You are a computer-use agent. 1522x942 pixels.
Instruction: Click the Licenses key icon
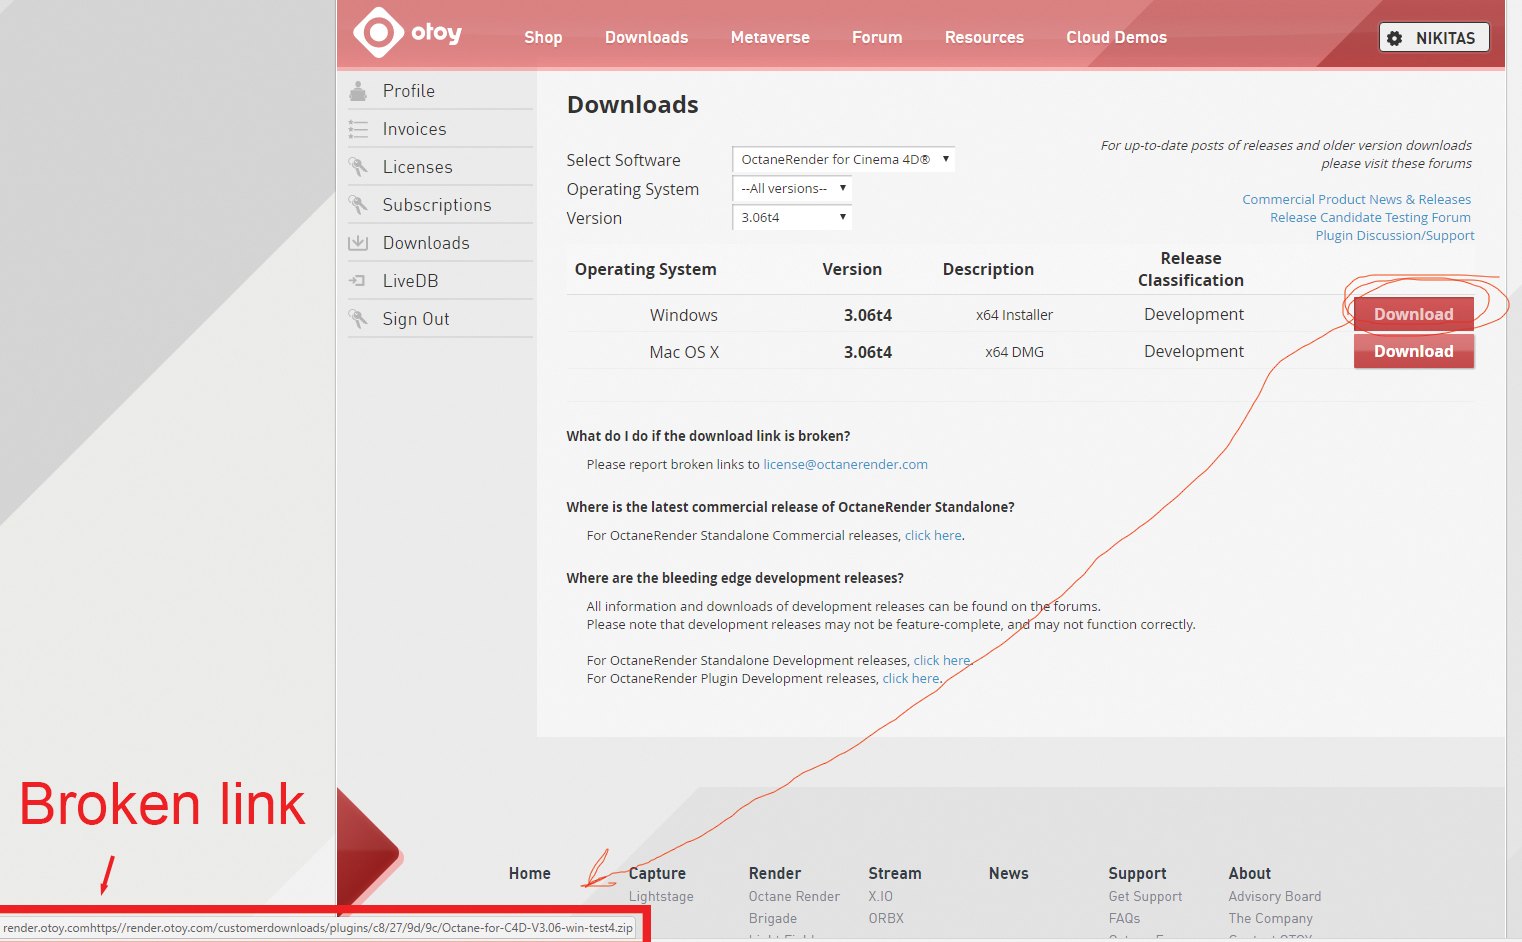358,167
